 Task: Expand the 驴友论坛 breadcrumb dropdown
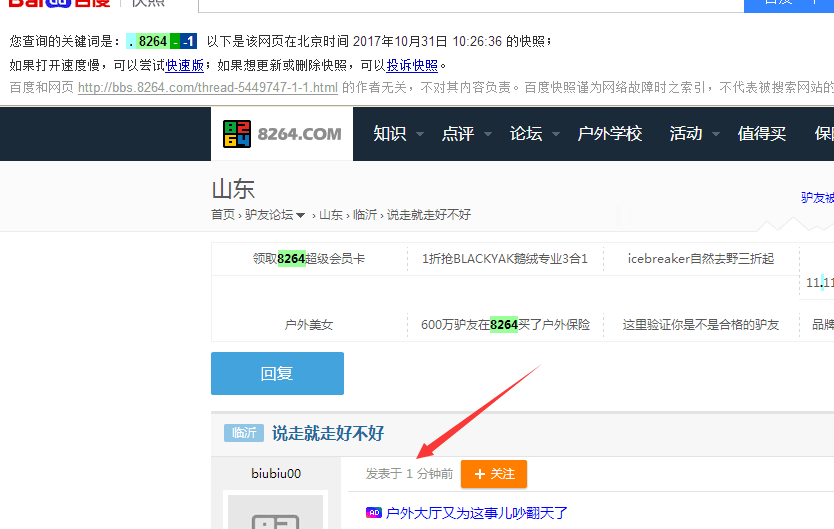(x=301, y=215)
